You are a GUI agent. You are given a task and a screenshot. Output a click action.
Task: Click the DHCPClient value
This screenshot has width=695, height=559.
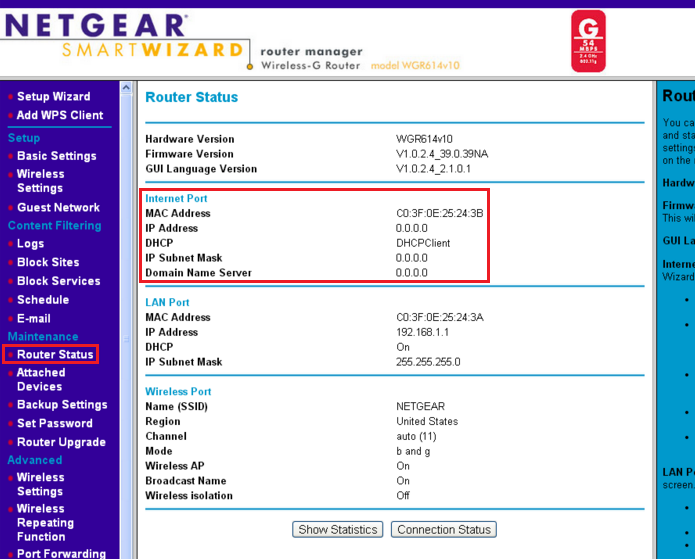(x=423, y=243)
